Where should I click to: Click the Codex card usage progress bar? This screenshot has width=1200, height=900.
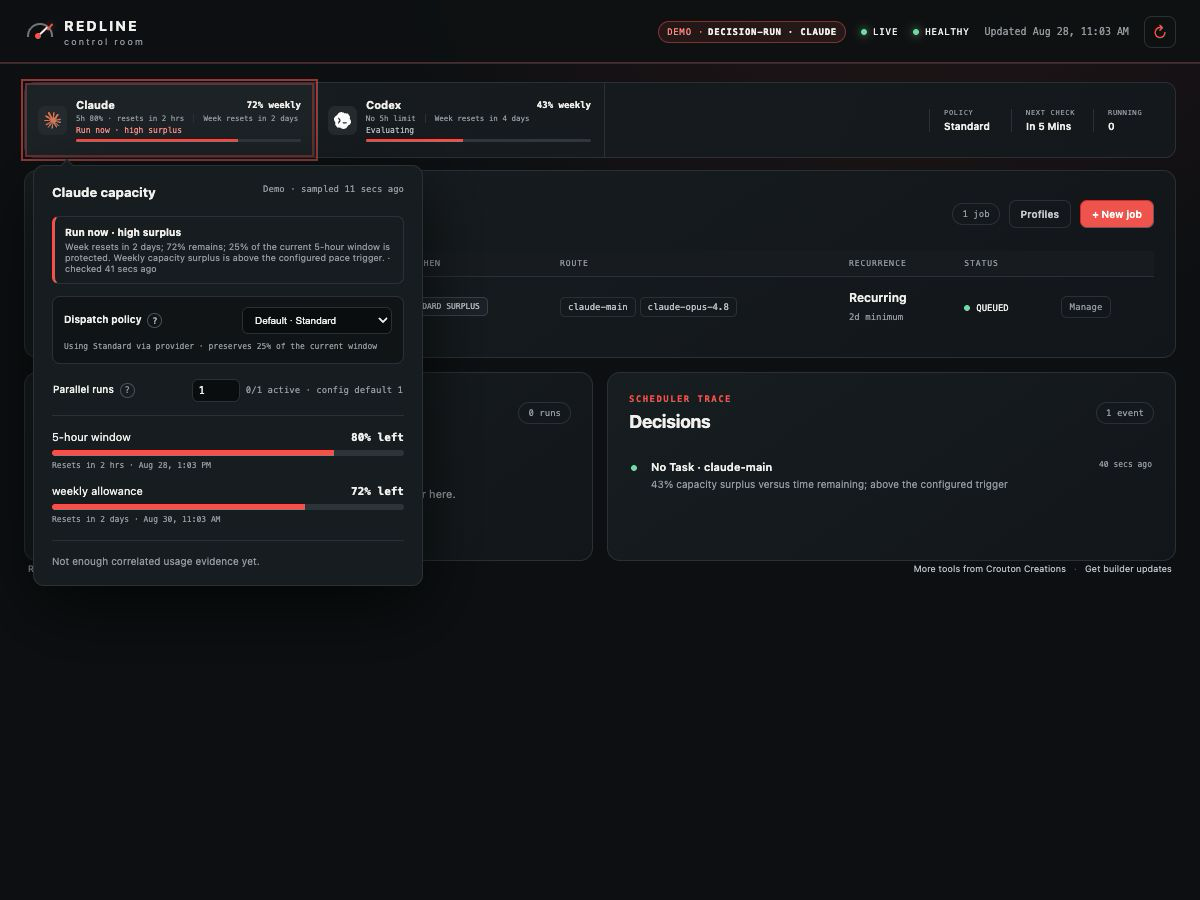tap(478, 140)
